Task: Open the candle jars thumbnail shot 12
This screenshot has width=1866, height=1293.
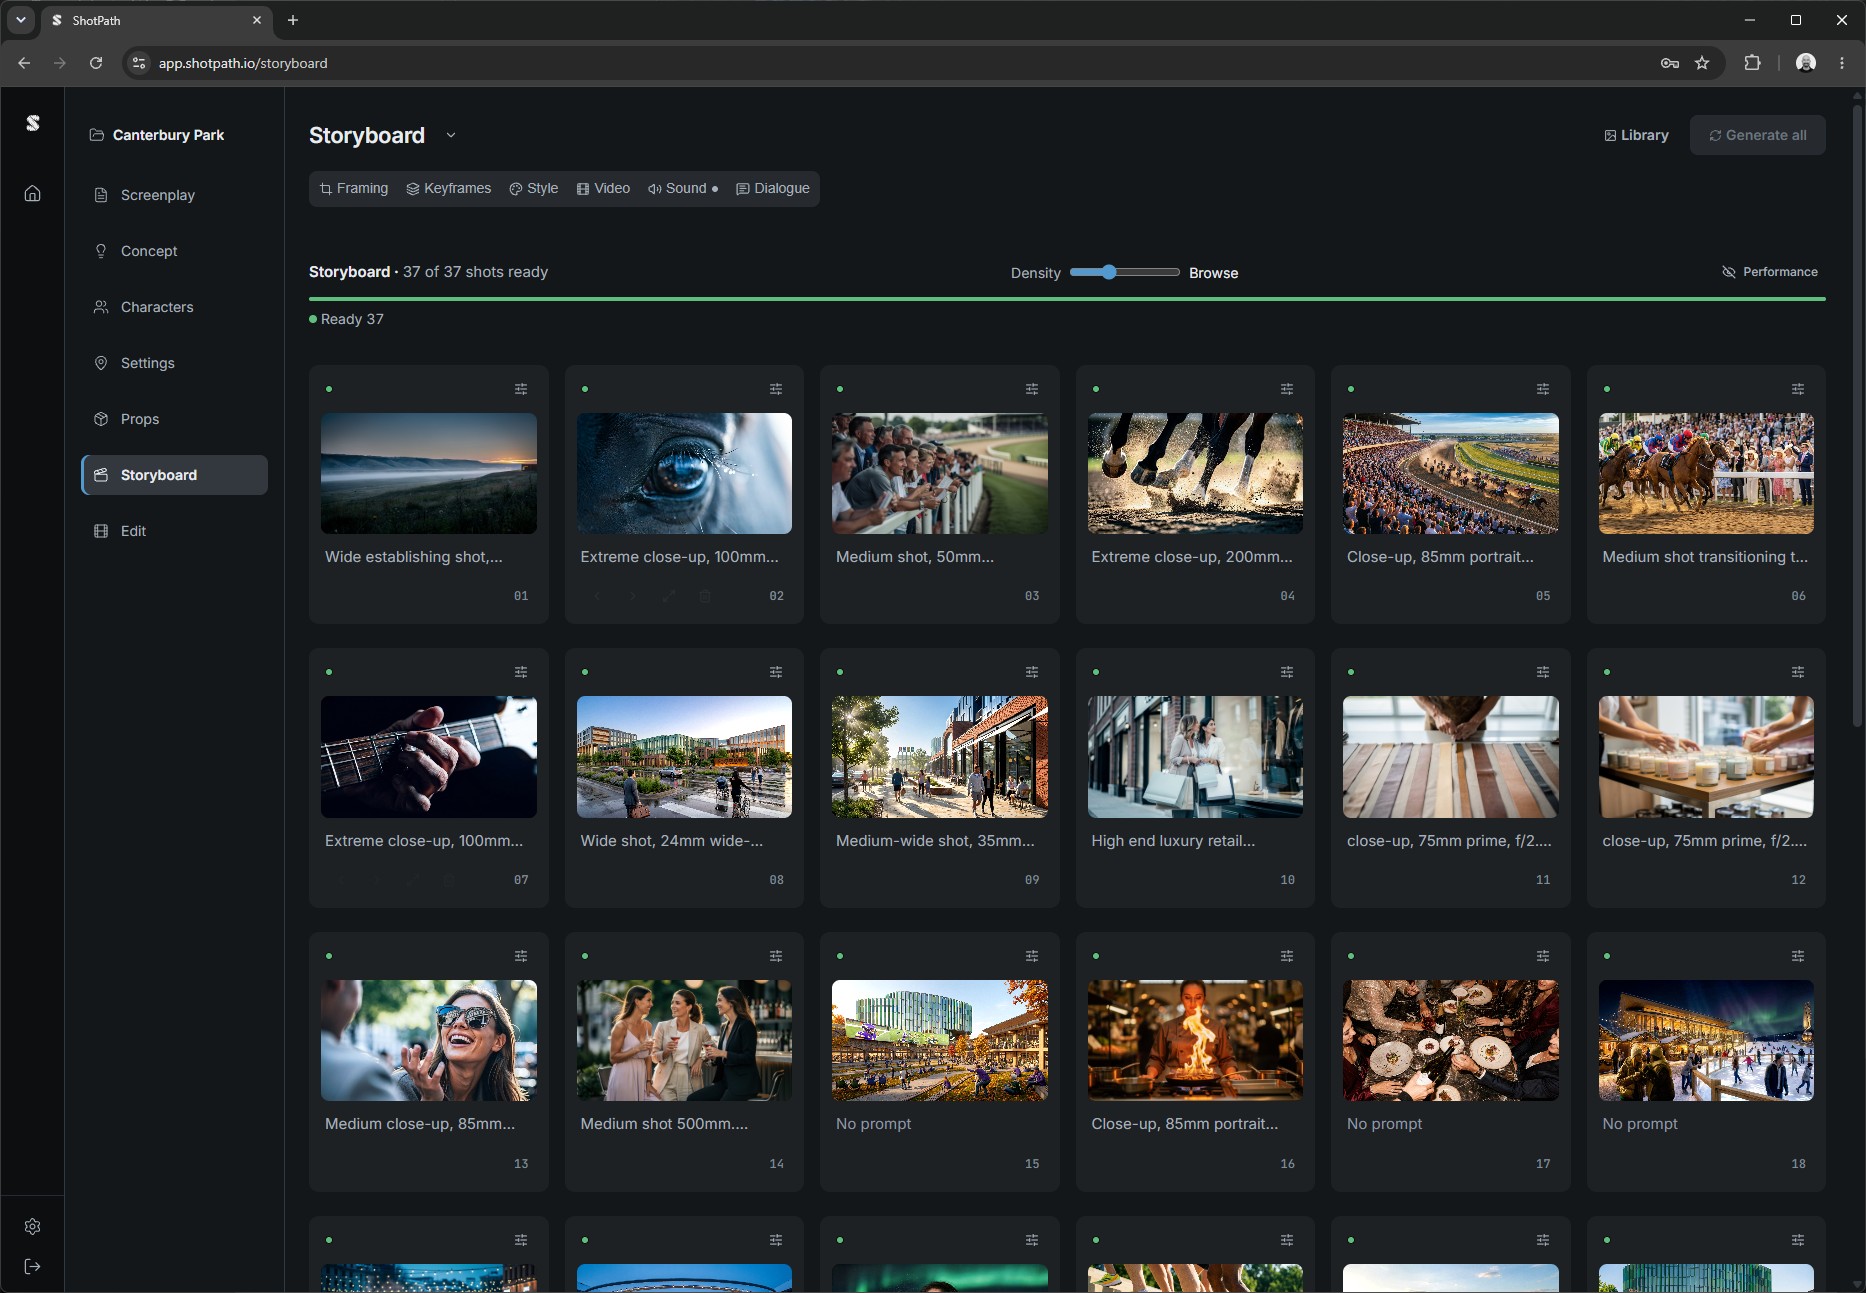Action: (1706, 757)
